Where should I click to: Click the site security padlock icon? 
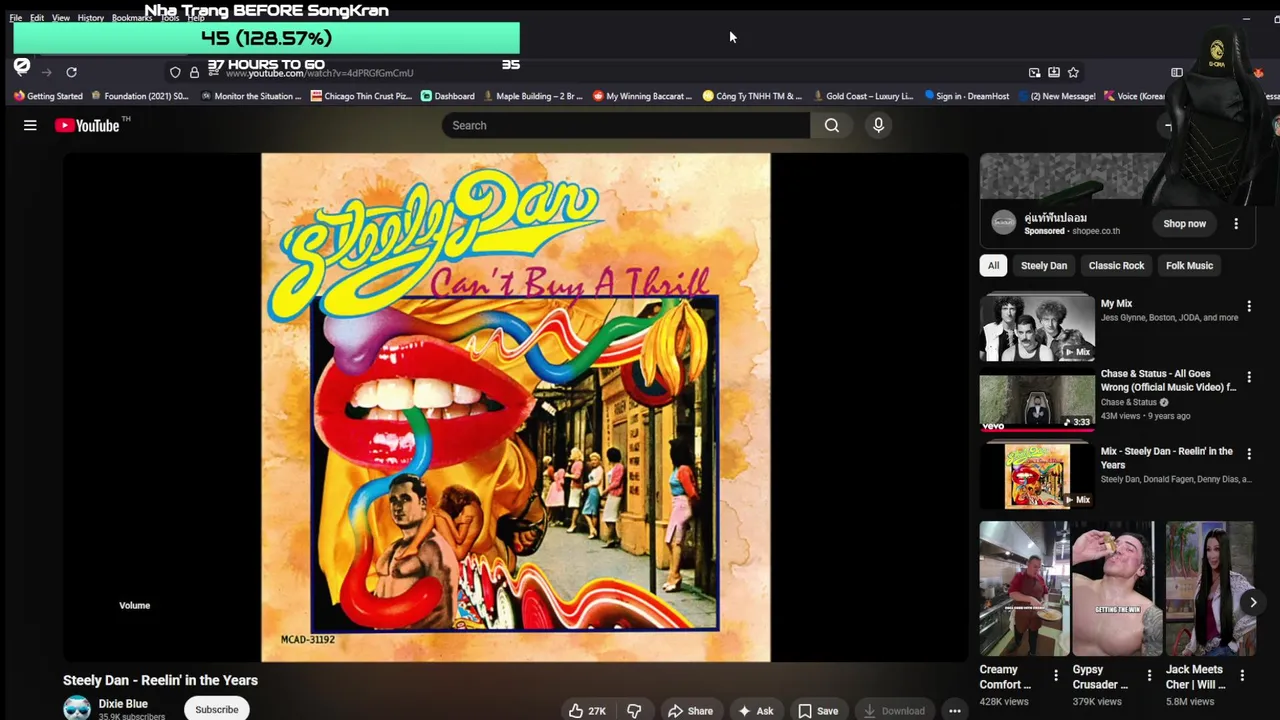coord(194,72)
